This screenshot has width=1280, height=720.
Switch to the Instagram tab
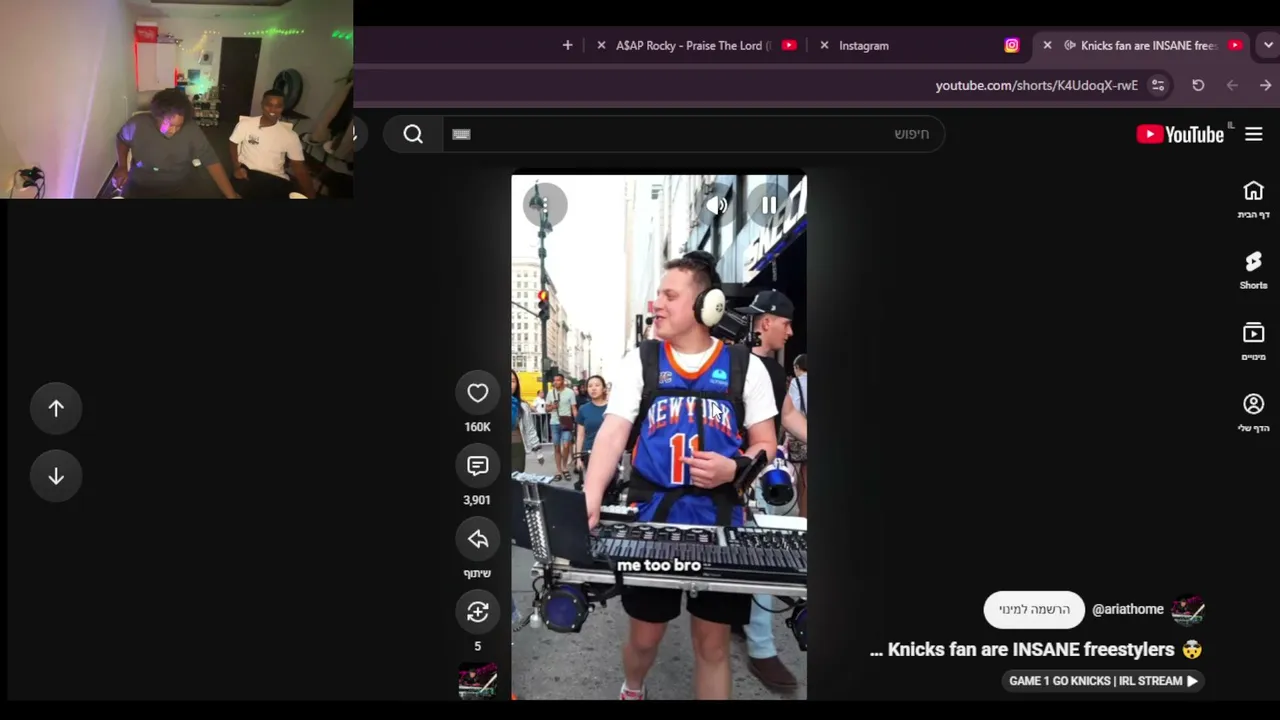pyautogui.click(x=918, y=45)
